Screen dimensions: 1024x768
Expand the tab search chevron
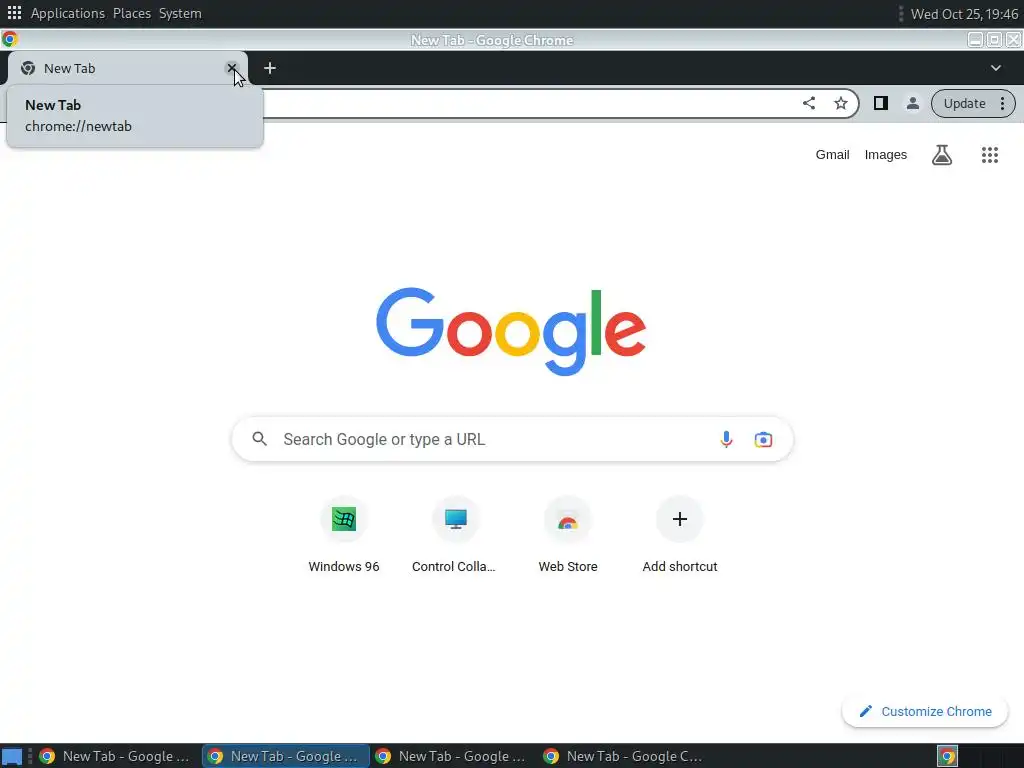[995, 68]
